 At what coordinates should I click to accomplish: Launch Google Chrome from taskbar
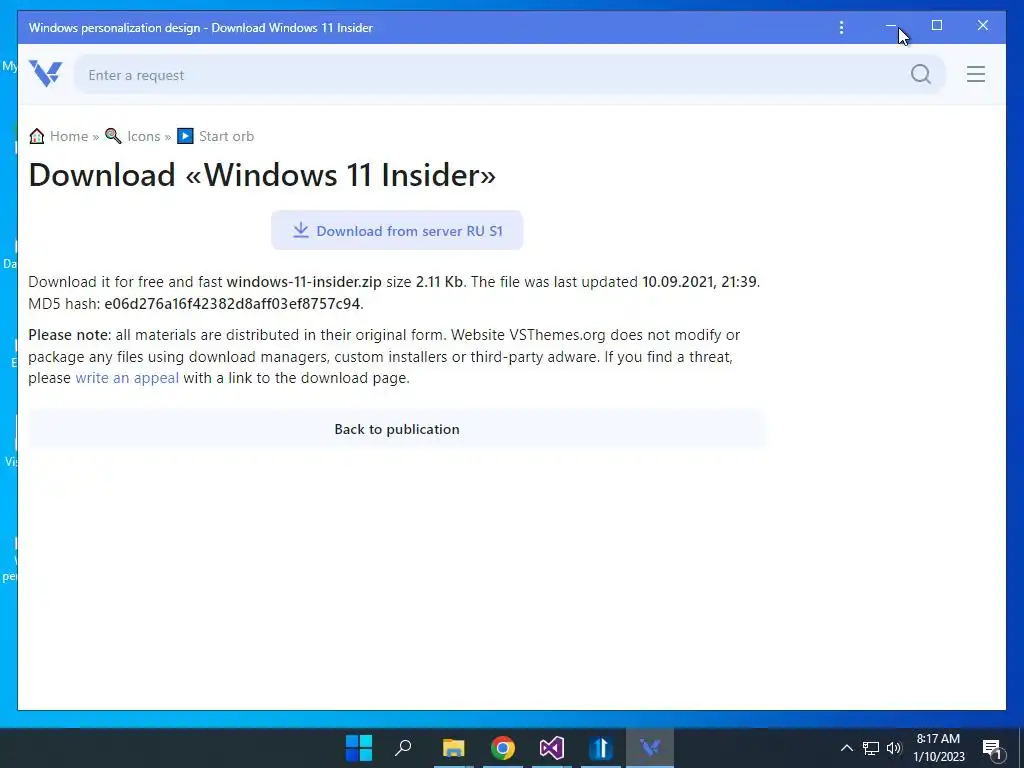coord(502,748)
